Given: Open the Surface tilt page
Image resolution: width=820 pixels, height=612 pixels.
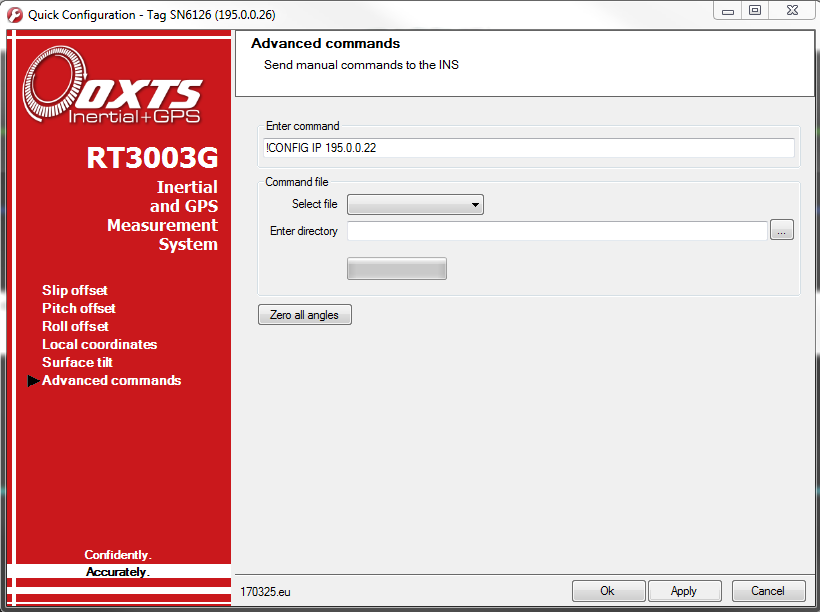Looking at the screenshot, I should (x=77, y=362).
